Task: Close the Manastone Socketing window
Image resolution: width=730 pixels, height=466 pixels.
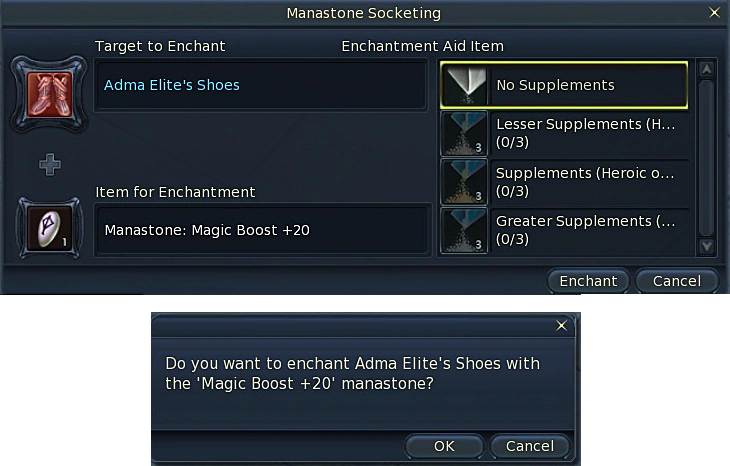Action: coord(714,13)
